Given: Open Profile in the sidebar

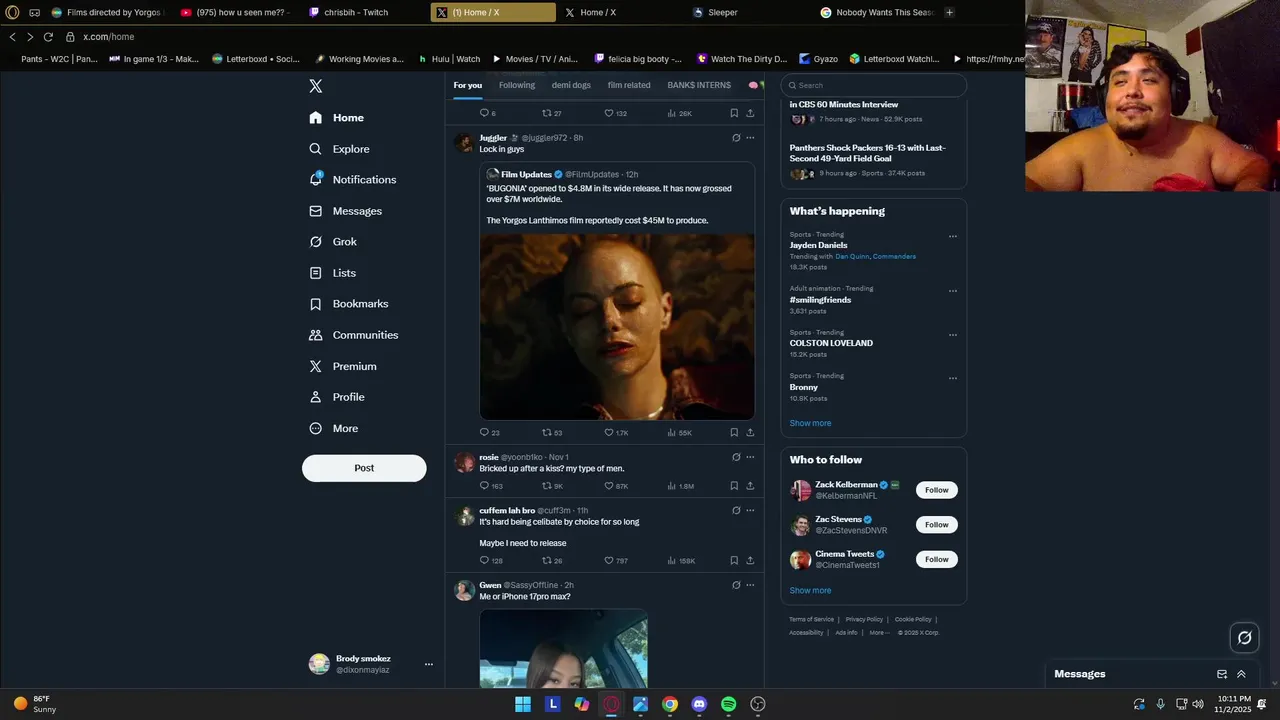Looking at the screenshot, I should click(337, 397).
